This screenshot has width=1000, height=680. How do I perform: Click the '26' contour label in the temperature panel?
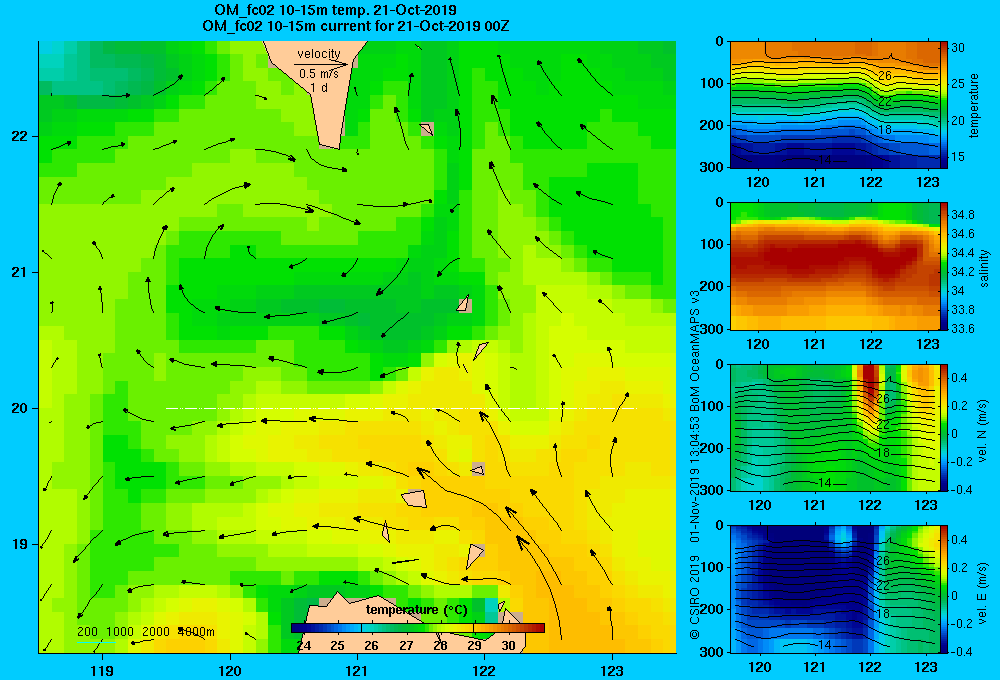click(x=885, y=75)
